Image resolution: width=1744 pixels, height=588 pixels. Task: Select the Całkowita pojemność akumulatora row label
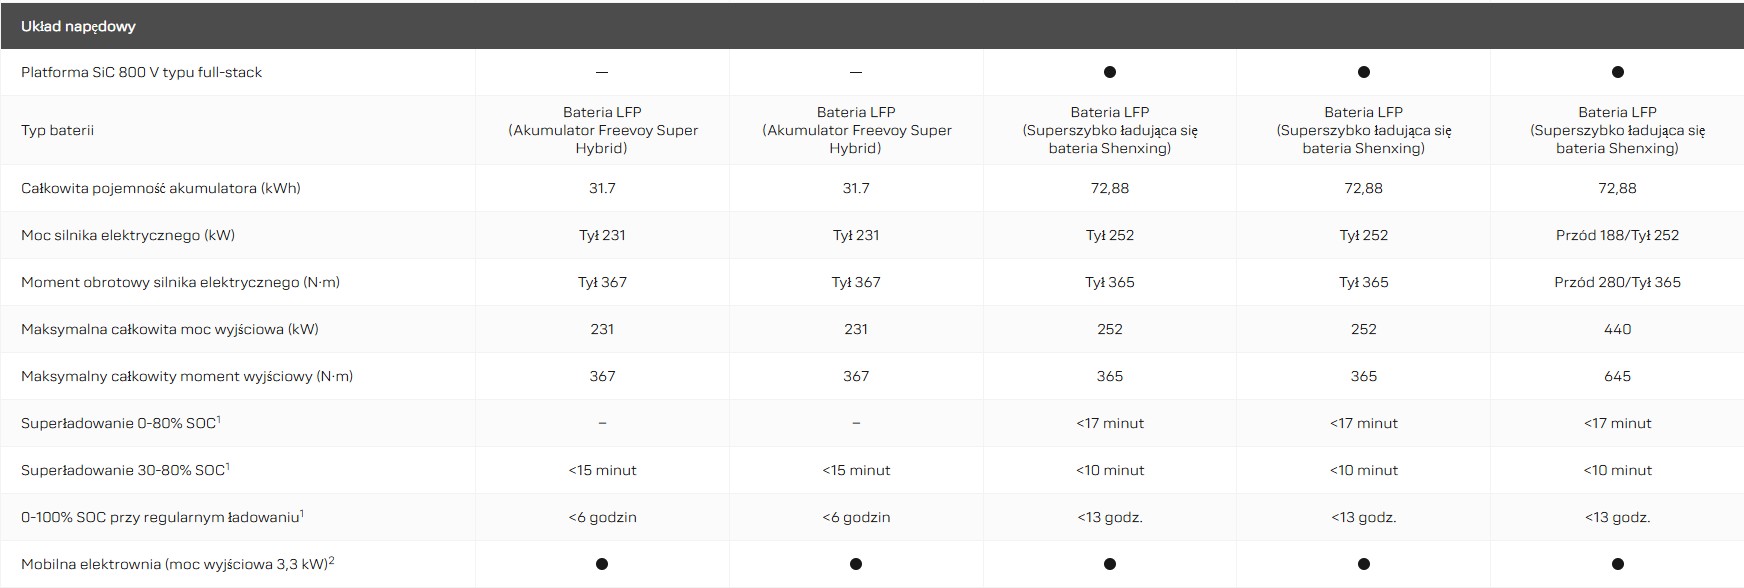tap(160, 188)
